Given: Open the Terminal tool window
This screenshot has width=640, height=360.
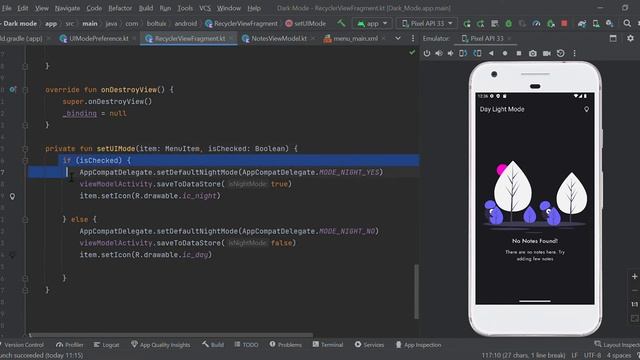Looking at the screenshot, I should (328, 345).
